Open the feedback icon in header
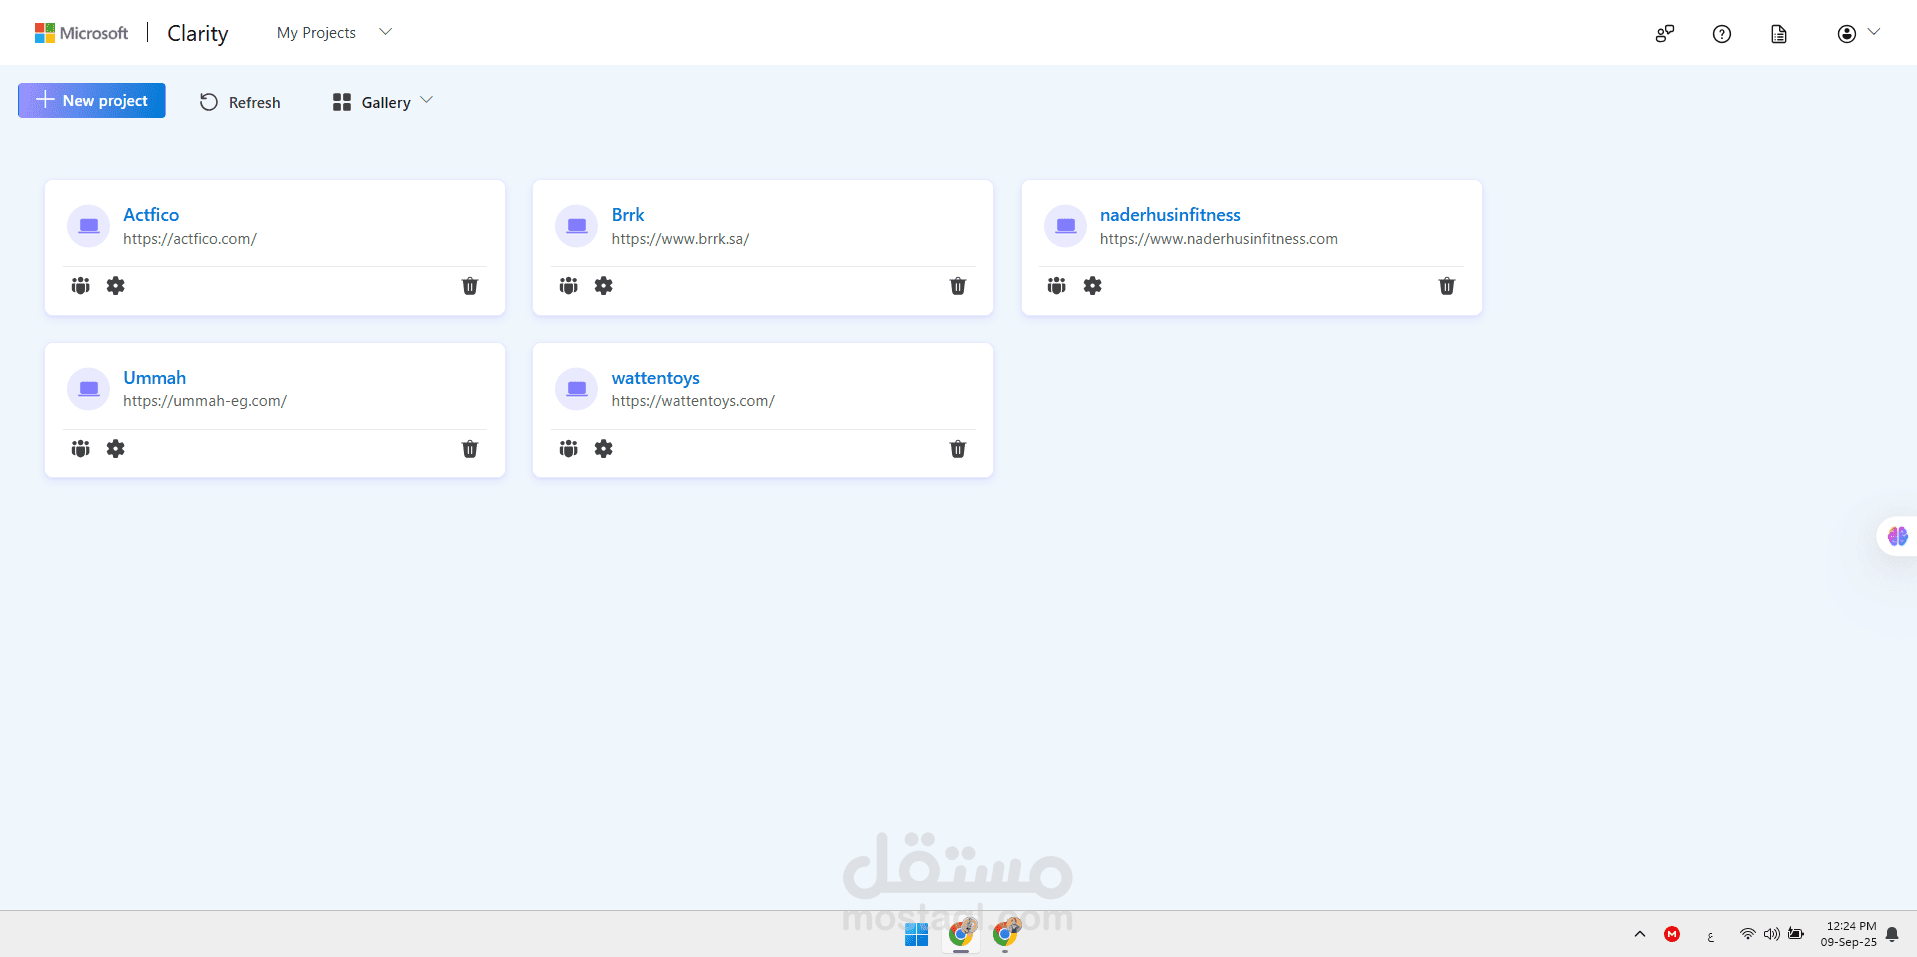This screenshot has height=957, width=1917. [x=1665, y=34]
